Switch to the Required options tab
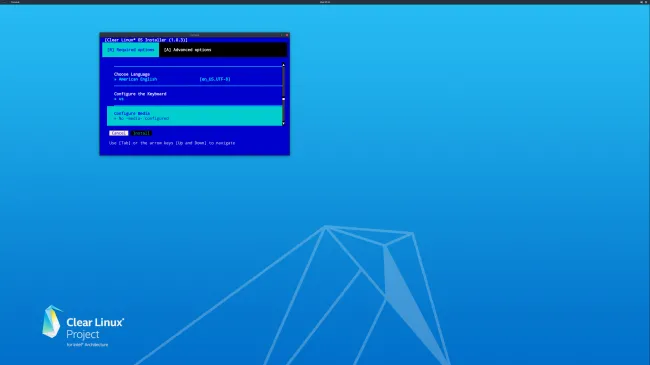This screenshot has height=365, width=650. coord(131,50)
